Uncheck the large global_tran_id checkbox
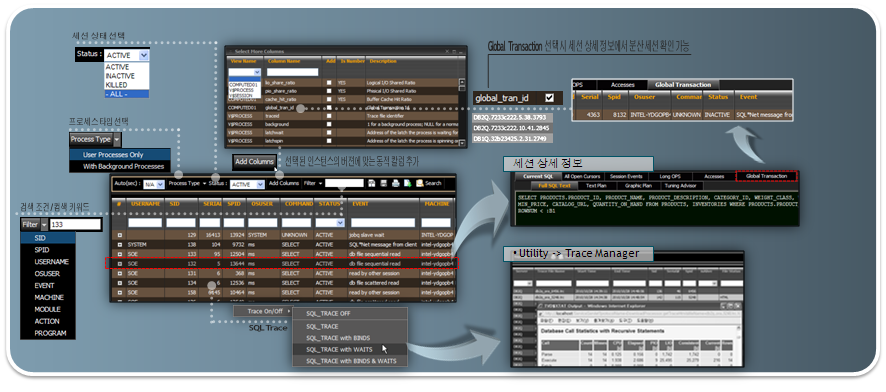The image size is (886, 392). pyautogui.click(x=549, y=98)
